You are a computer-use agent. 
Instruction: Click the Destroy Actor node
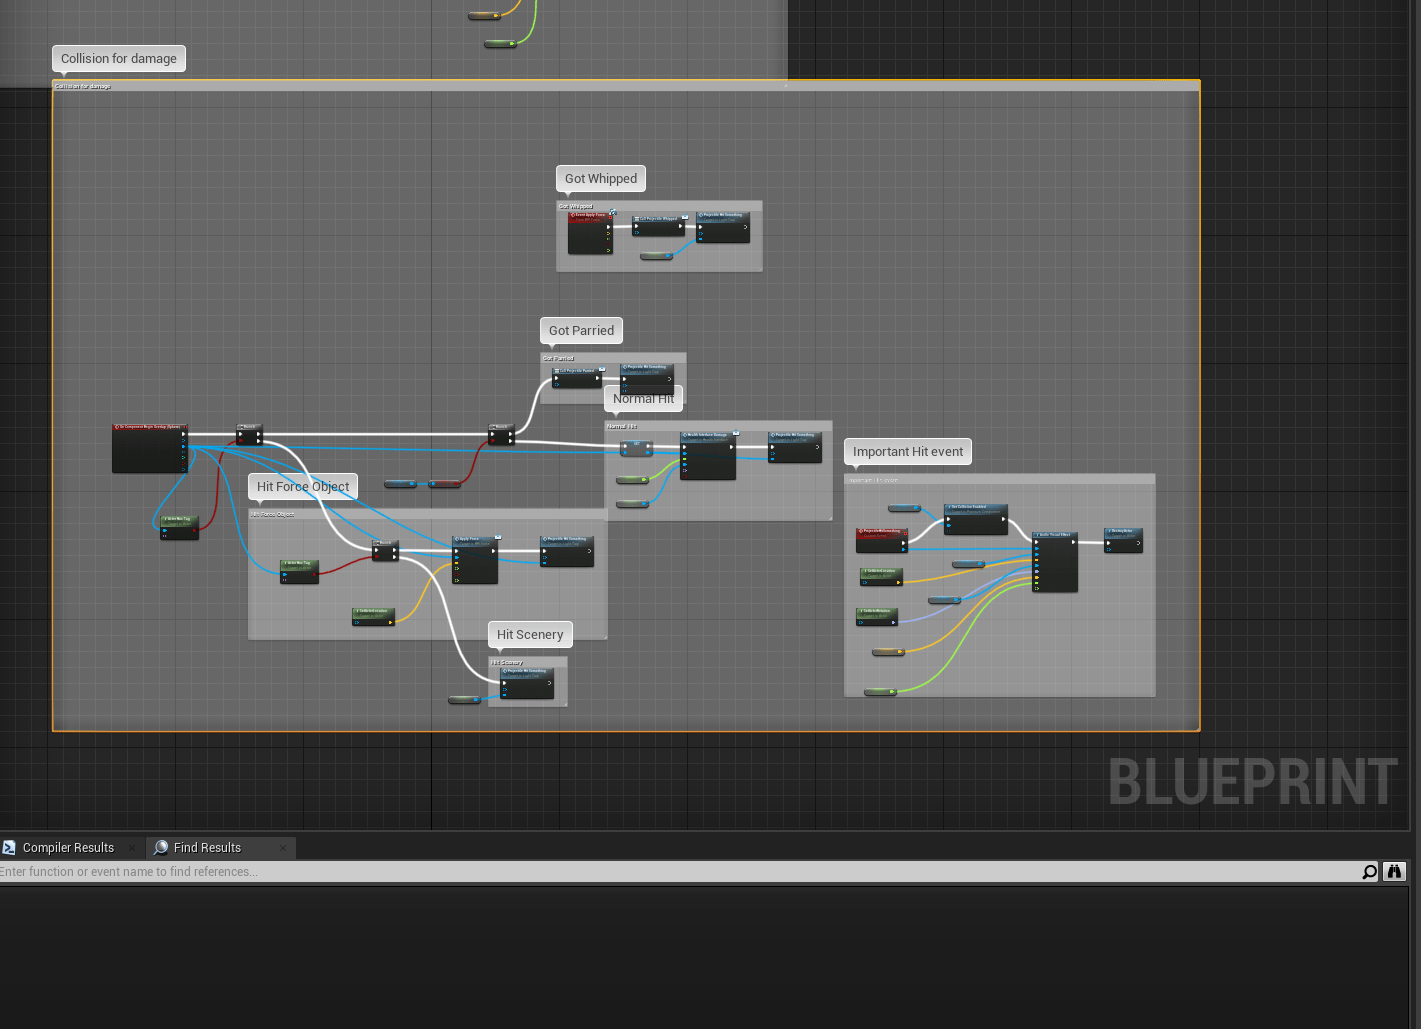tap(1123, 540)
